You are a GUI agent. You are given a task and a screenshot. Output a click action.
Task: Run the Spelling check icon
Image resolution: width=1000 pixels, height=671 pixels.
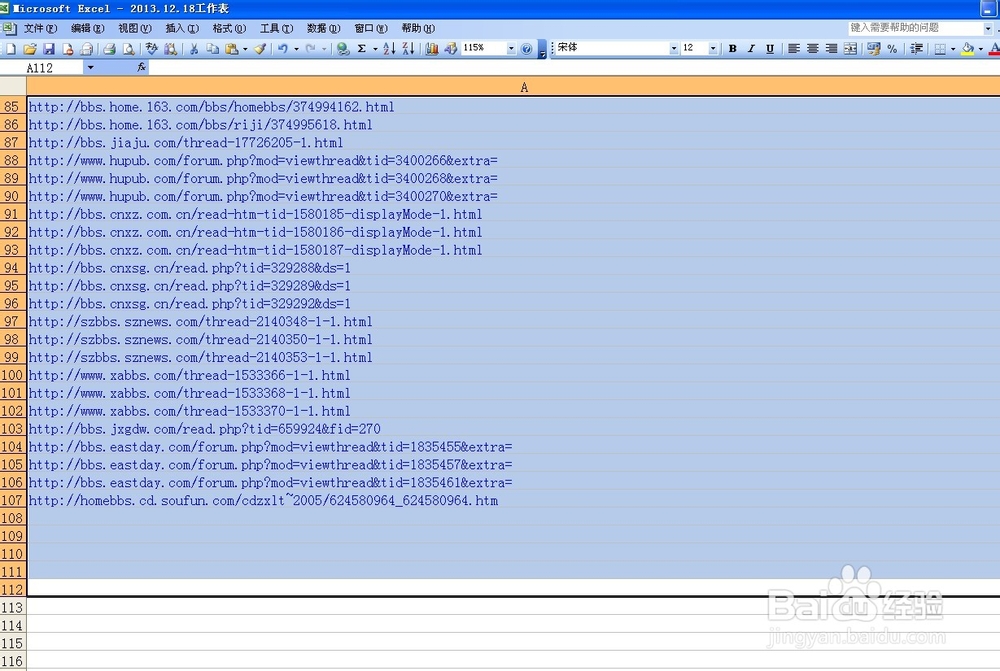point(151,48)
